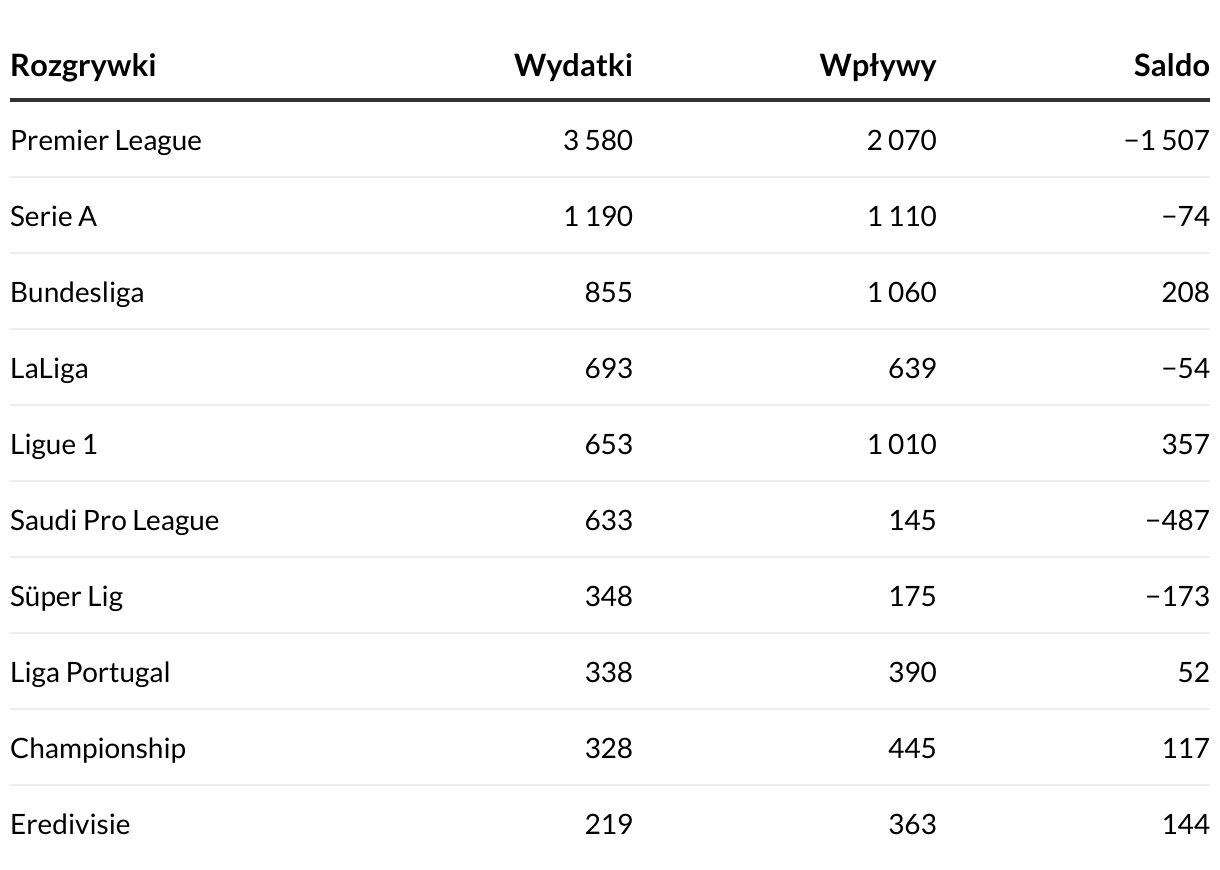The width and height of the screenshot is (1220, 870).
Task: Select Ligue 1 balance value 357
Action: tap(1185, 444)
